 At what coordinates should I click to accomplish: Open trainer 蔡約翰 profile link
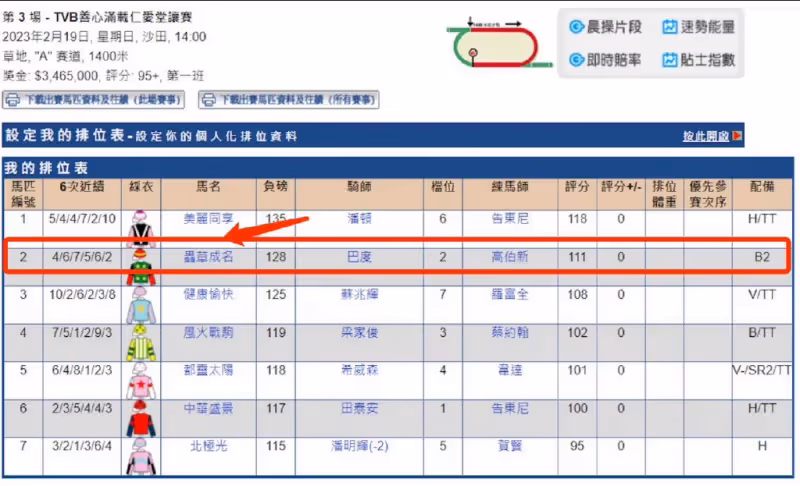pos(510,332)
